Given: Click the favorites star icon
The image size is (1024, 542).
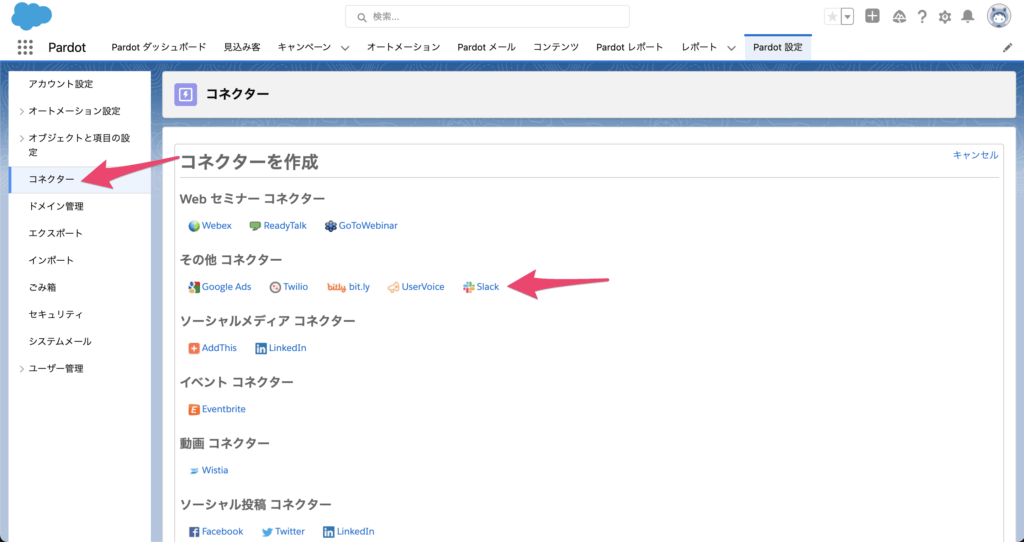Looking at the screenshot, I should pyautogui.click(x=832, y=17).
